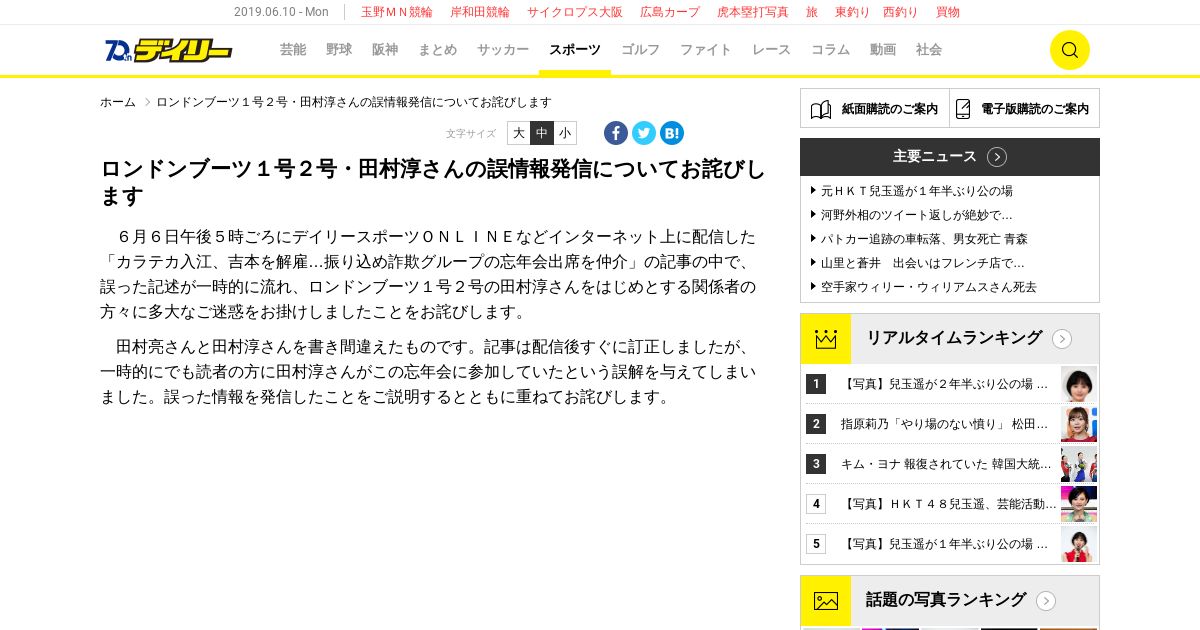Click thumbnail photo for ranking 1

click(x=1079, y=384)
